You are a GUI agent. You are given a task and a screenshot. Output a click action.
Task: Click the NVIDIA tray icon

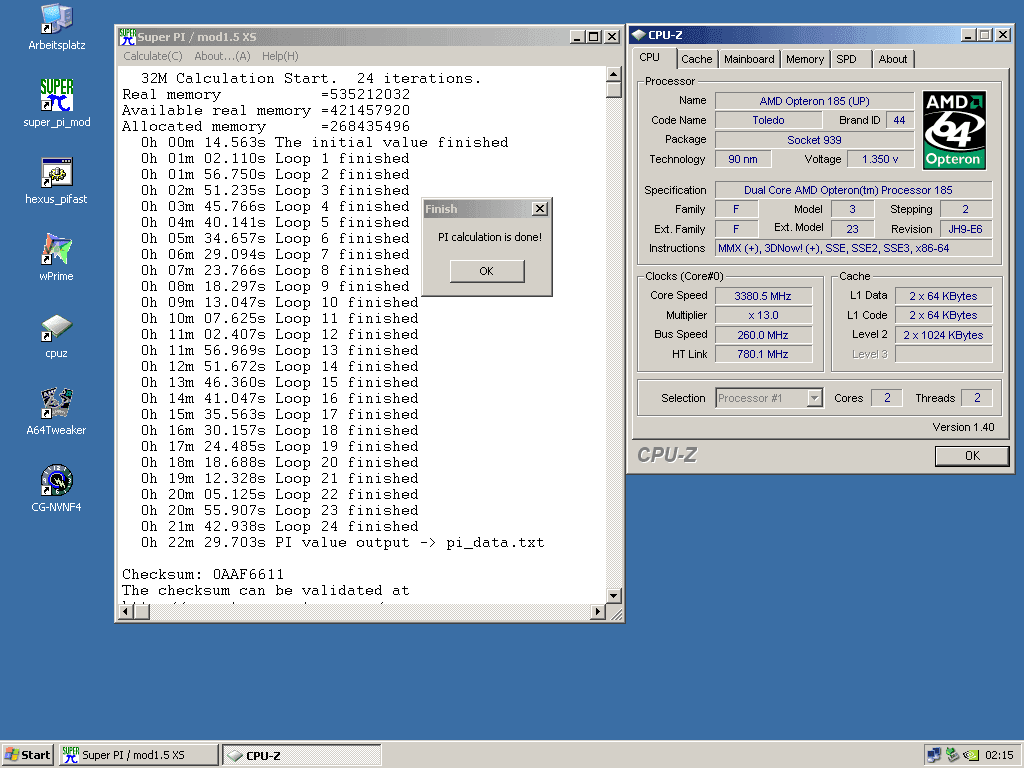(x=971, y=755)
